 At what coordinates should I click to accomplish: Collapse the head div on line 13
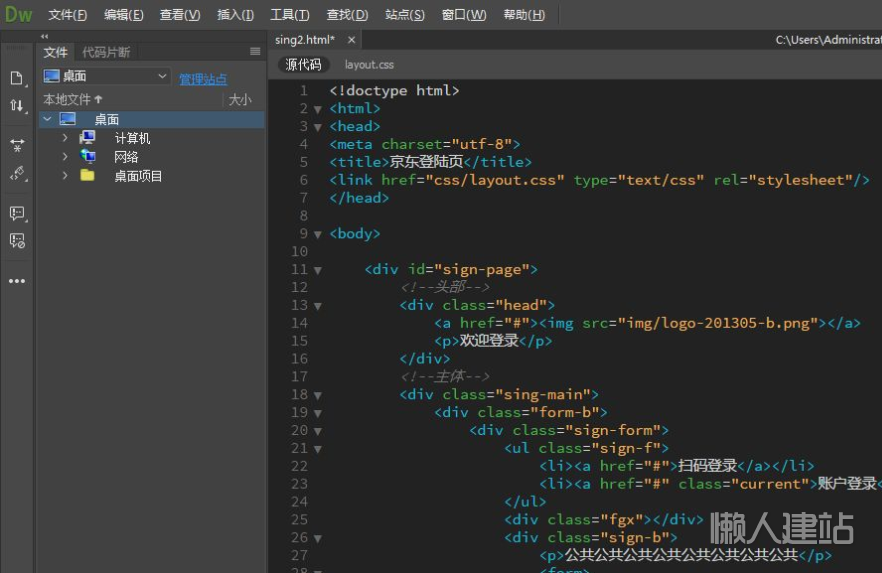(318, 306)
